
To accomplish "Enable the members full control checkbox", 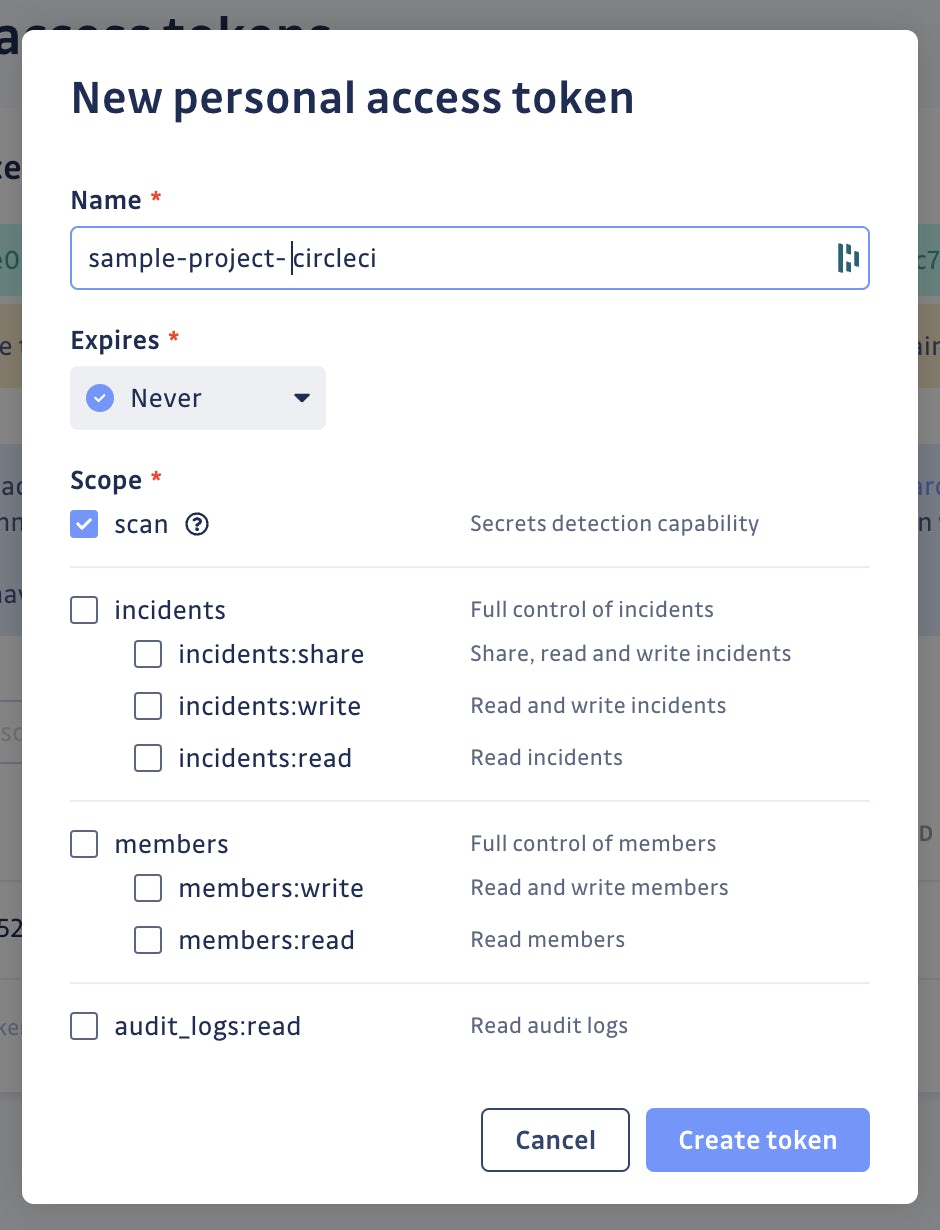I will click(x=84, y=844).
